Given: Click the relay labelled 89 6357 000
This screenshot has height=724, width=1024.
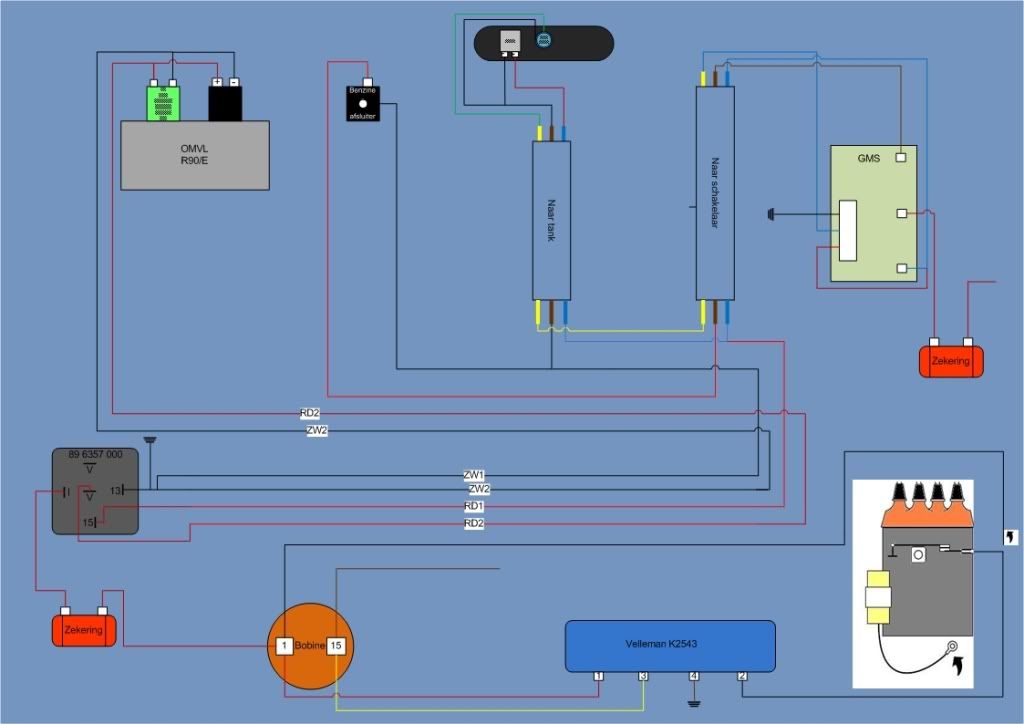Looking at the screenshot, I should [x=95, y=491].
